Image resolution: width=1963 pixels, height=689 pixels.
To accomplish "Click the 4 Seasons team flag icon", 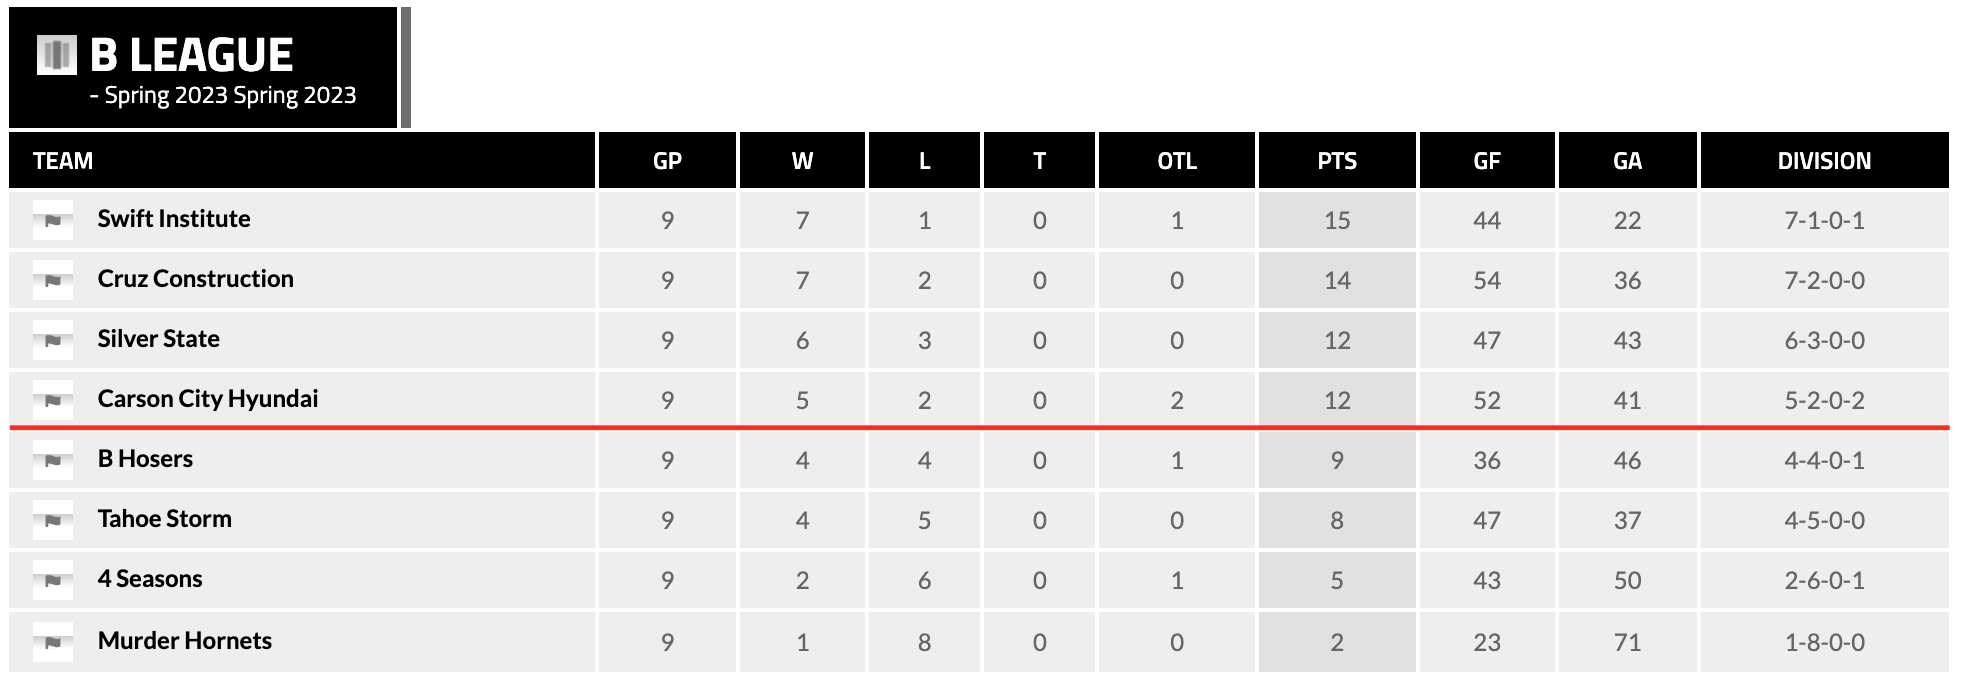I will click(53, 580).
